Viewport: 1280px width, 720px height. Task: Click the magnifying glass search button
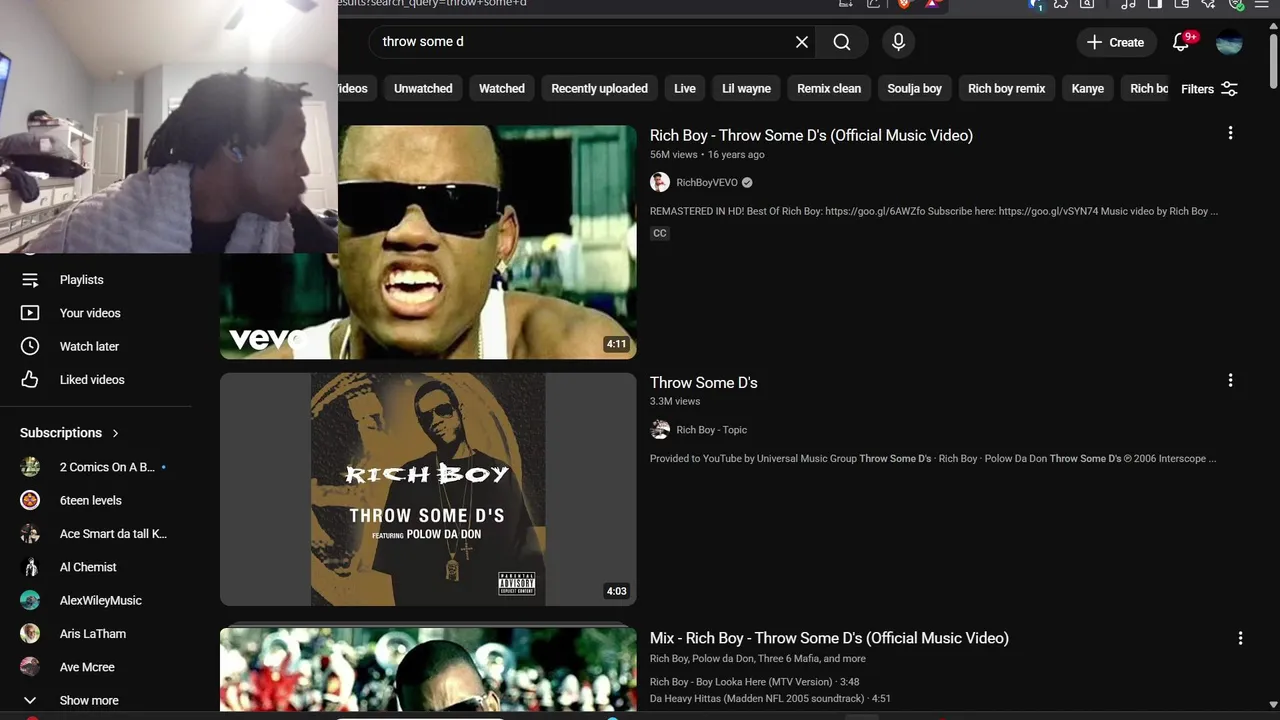(842, 42)
